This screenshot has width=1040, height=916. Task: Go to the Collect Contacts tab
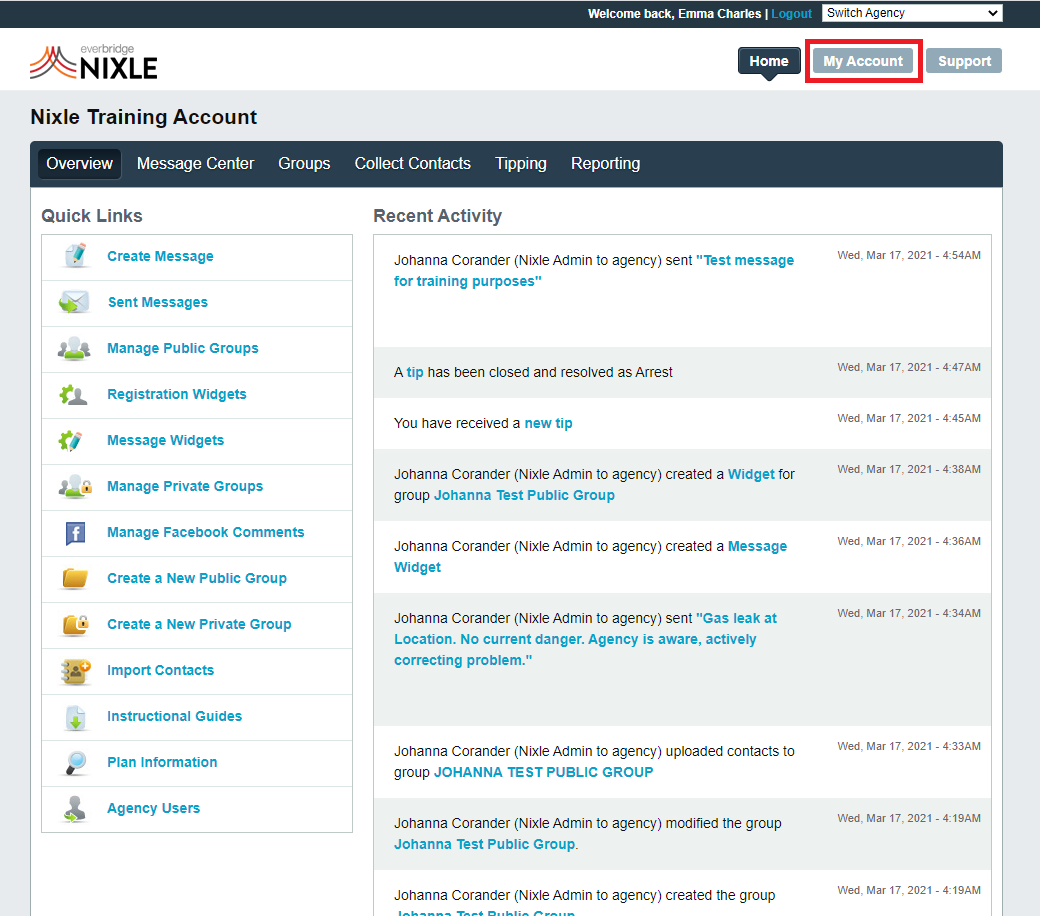click(x=412, y=164)
